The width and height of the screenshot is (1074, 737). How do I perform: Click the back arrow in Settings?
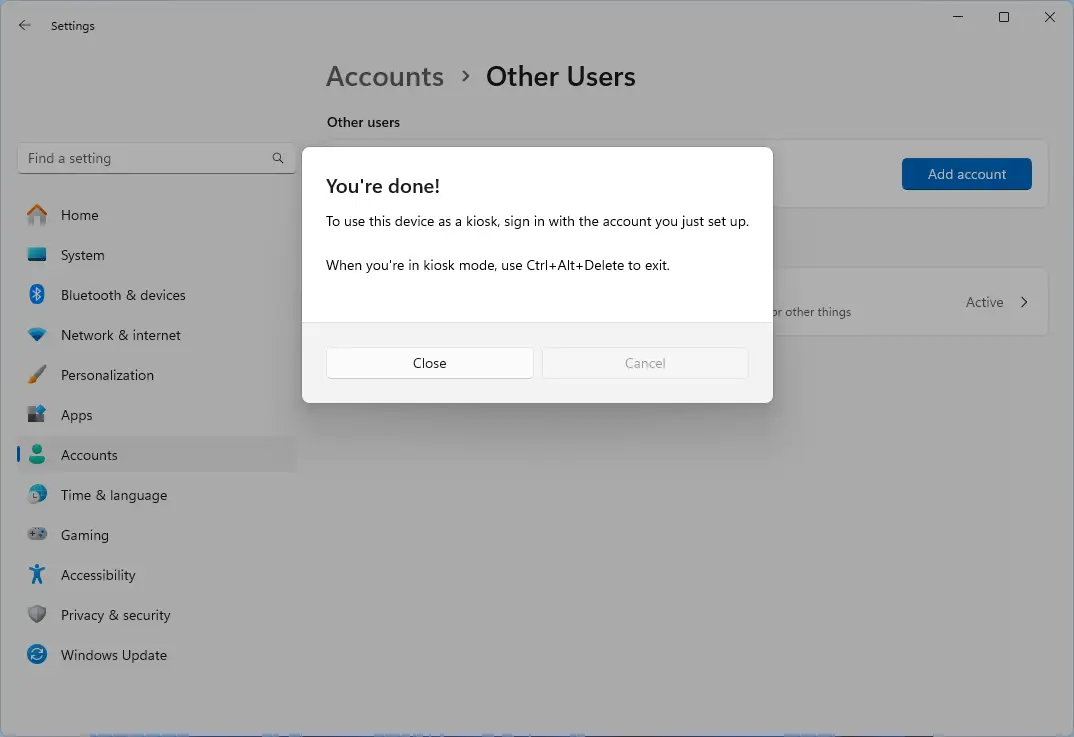25,25
